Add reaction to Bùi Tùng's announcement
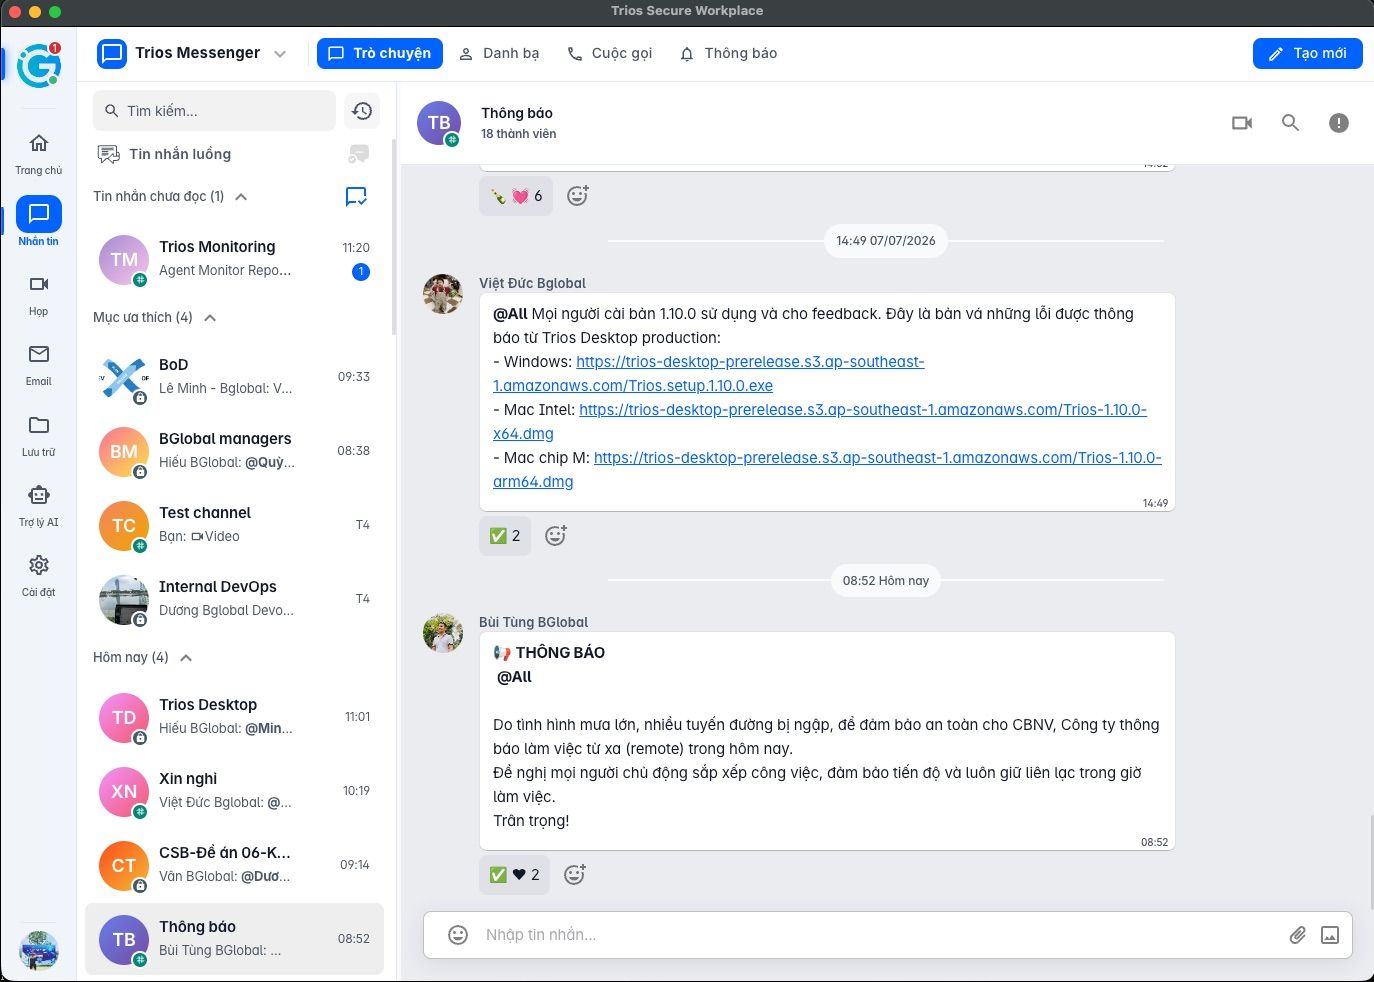This screenshot has width=1374, height=982. pos(575,875)
